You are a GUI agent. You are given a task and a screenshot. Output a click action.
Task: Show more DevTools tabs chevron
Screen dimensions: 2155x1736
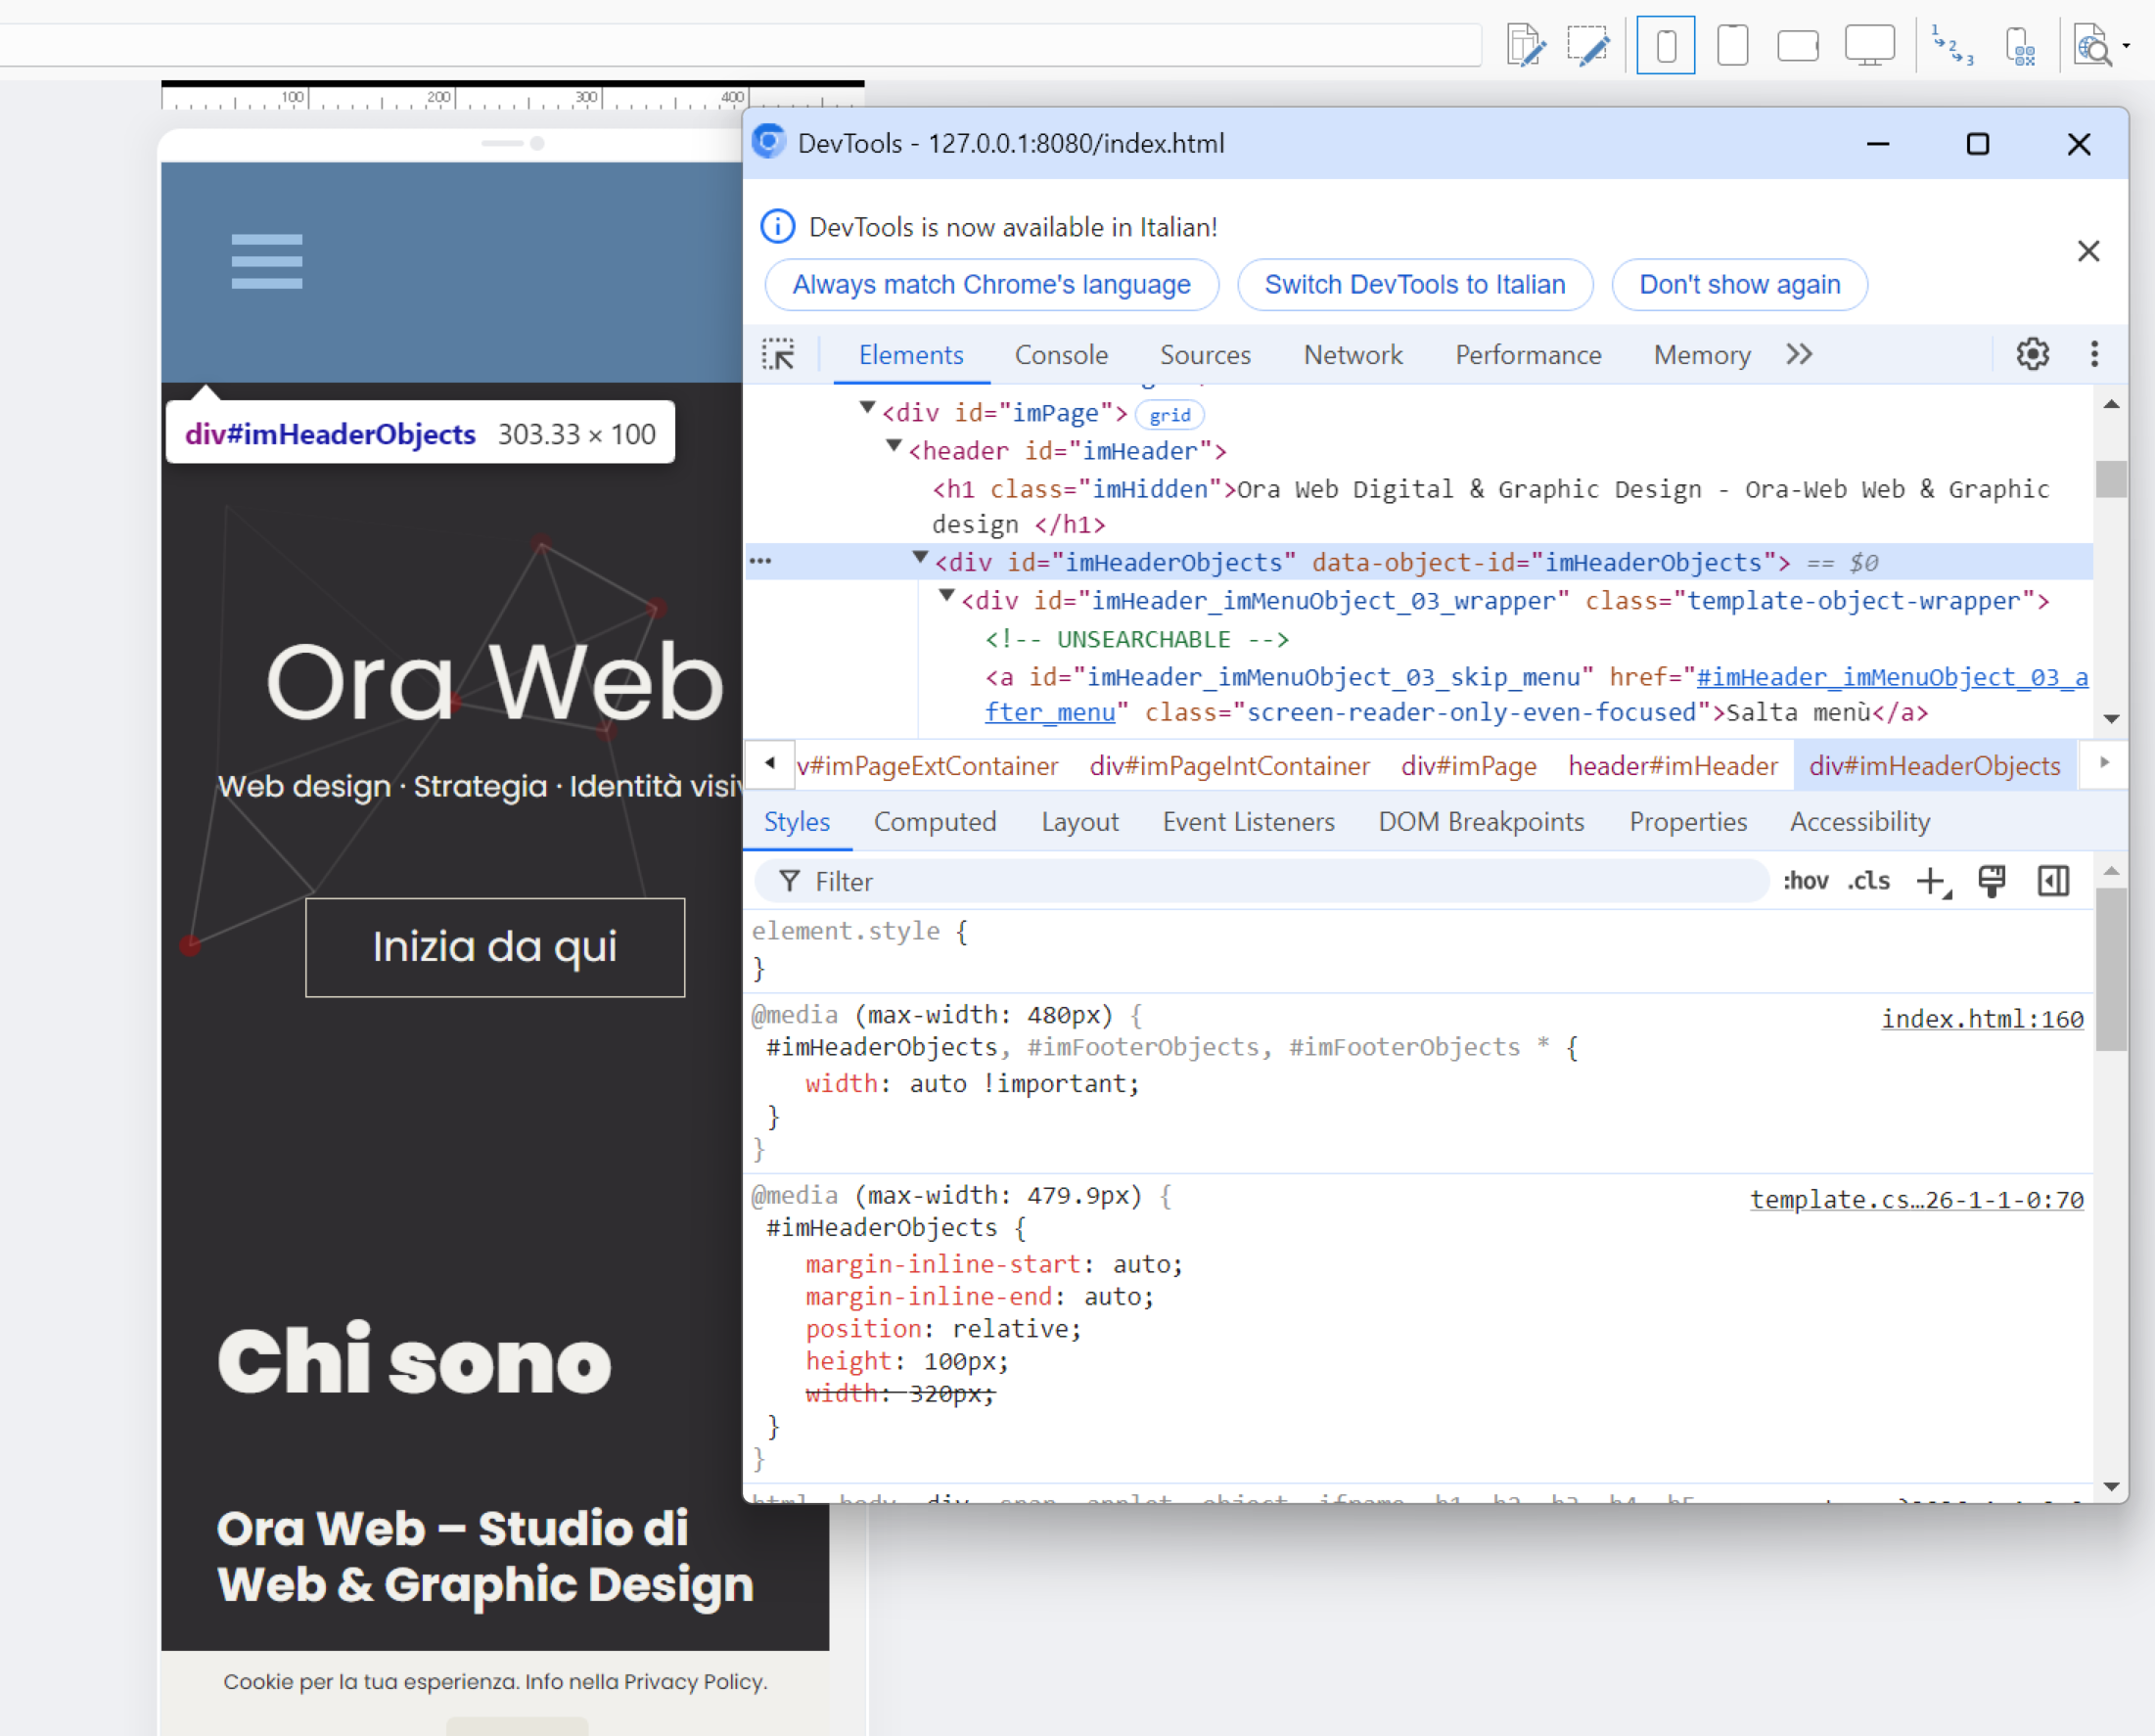click(1799, 354)
